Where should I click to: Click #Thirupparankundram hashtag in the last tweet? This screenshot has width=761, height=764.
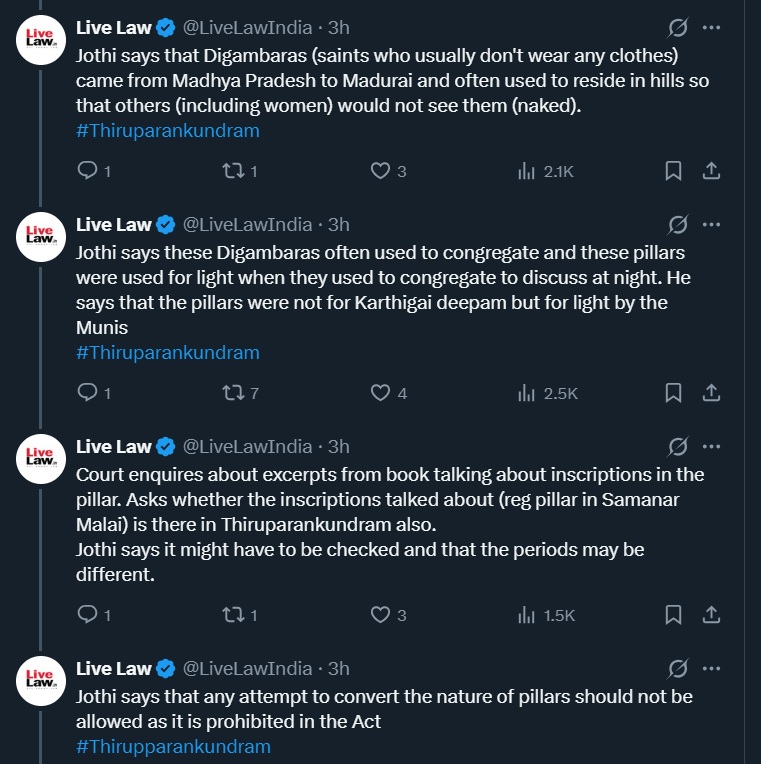[172, 747]
